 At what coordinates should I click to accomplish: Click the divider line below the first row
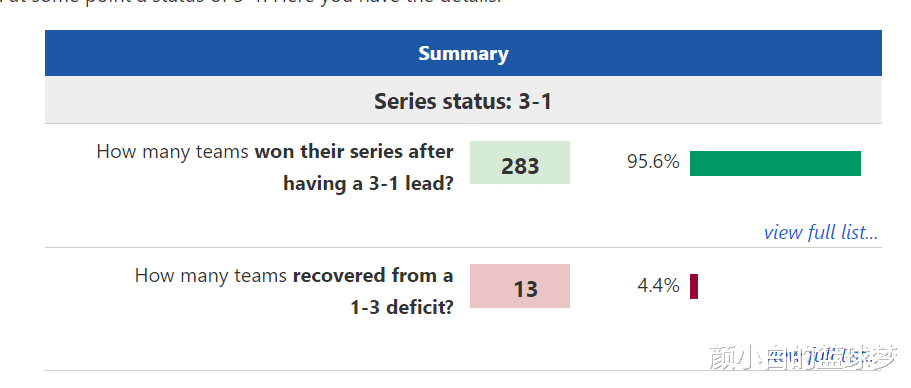[463, 247]
